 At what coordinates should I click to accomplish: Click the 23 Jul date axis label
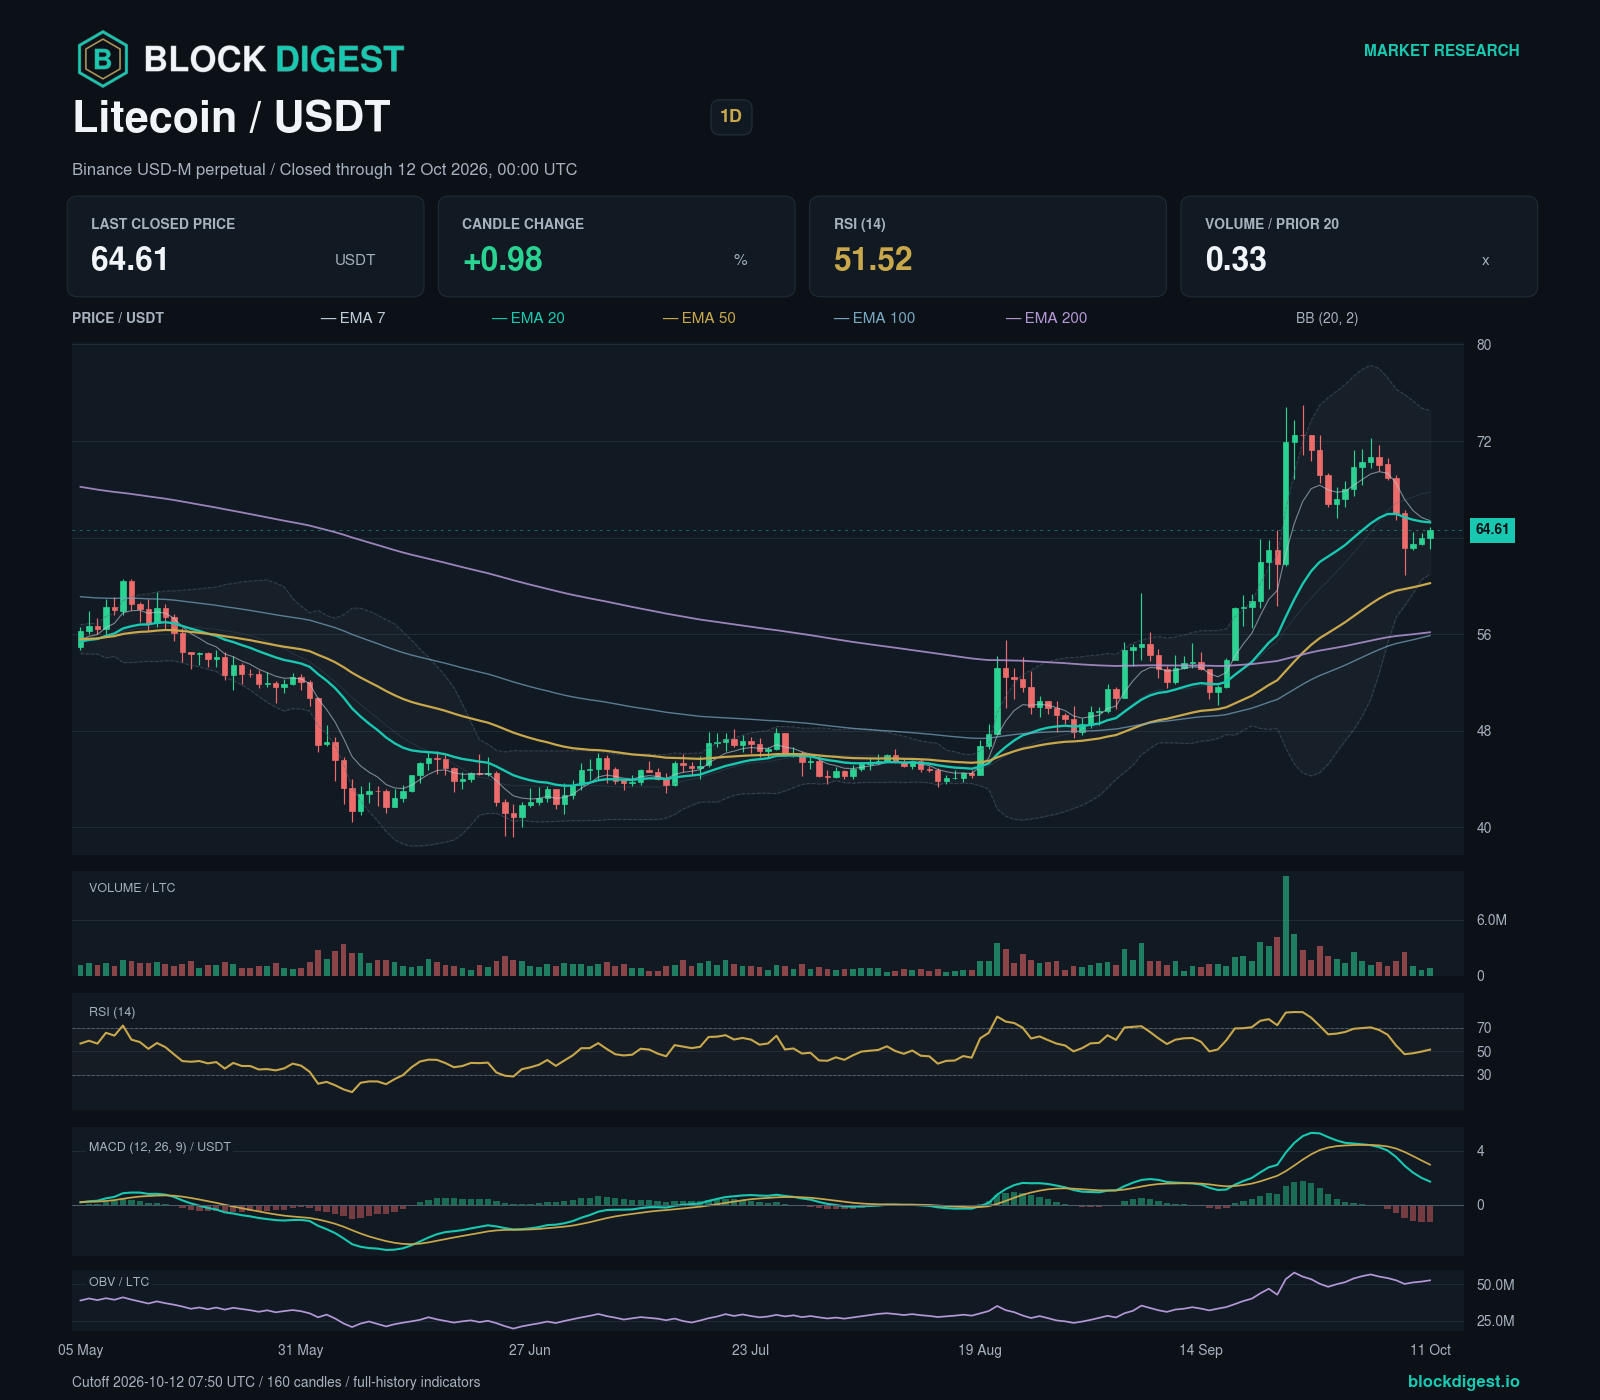tap(750, 1350)
